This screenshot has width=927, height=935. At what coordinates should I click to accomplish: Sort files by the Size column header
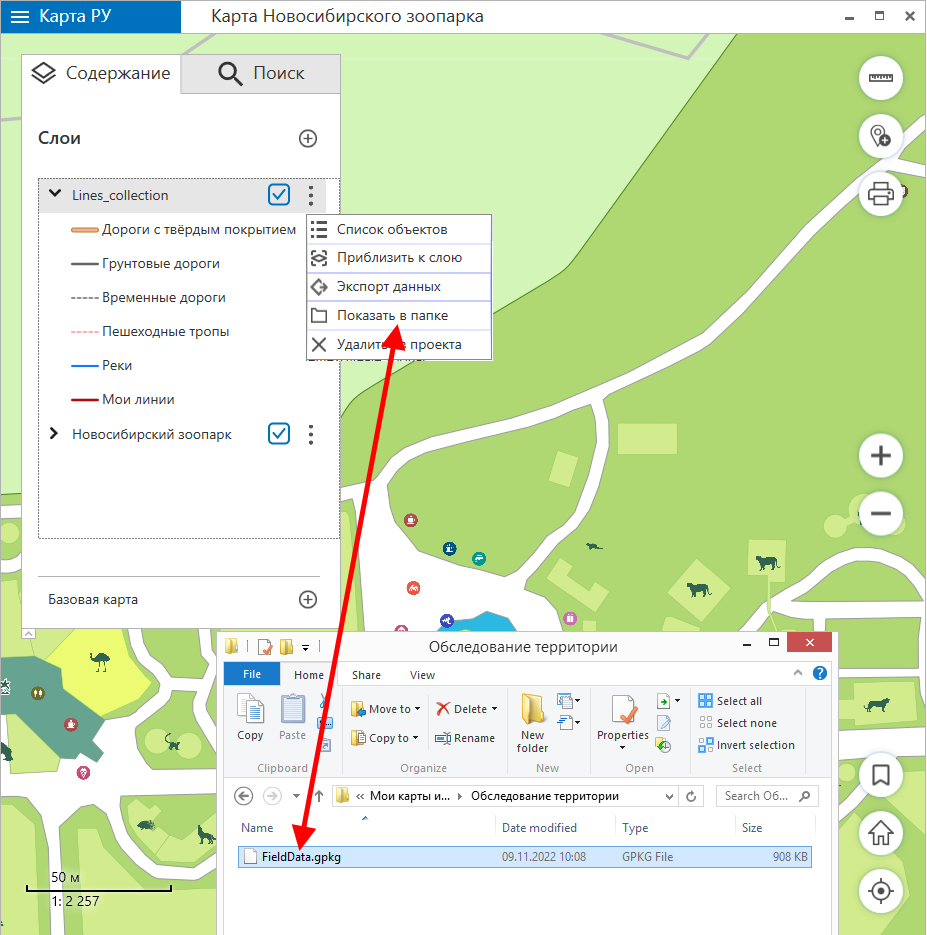click(x=752, y=828)
